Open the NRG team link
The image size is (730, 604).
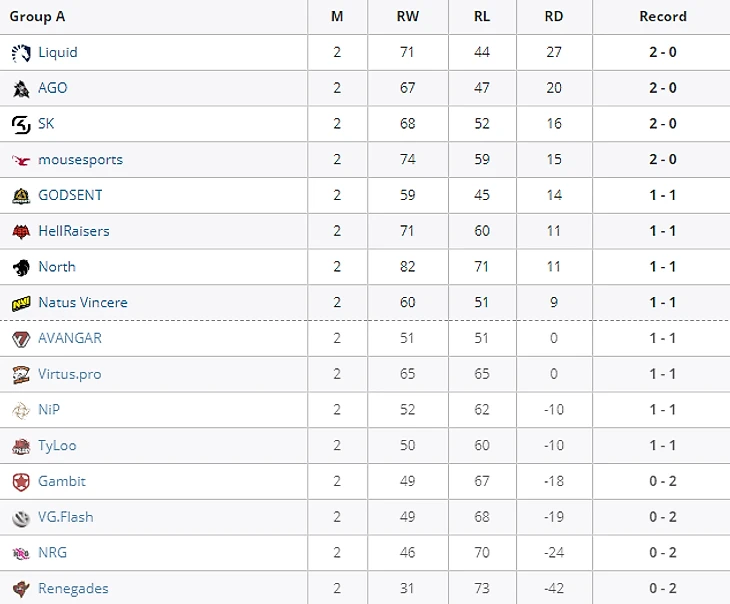53,552
